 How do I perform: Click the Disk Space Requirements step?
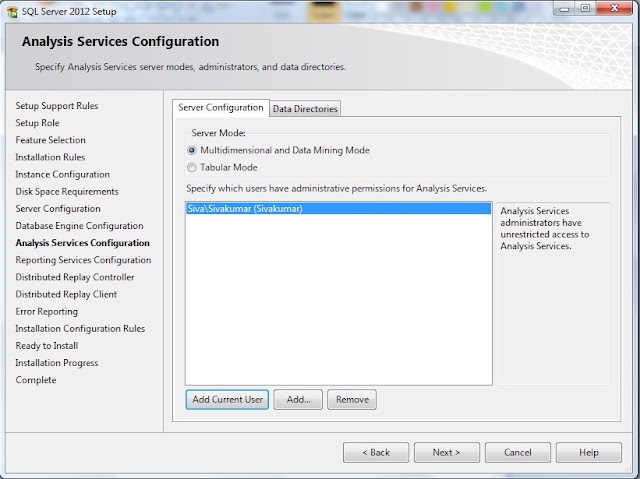click(x=67, y=191)
